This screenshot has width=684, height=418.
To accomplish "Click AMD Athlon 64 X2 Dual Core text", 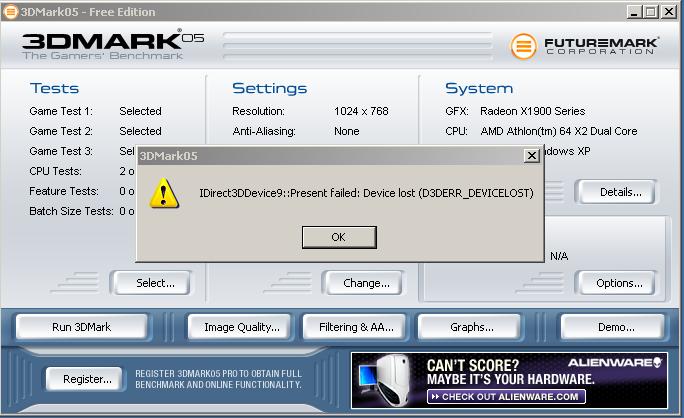I will 559,131.
